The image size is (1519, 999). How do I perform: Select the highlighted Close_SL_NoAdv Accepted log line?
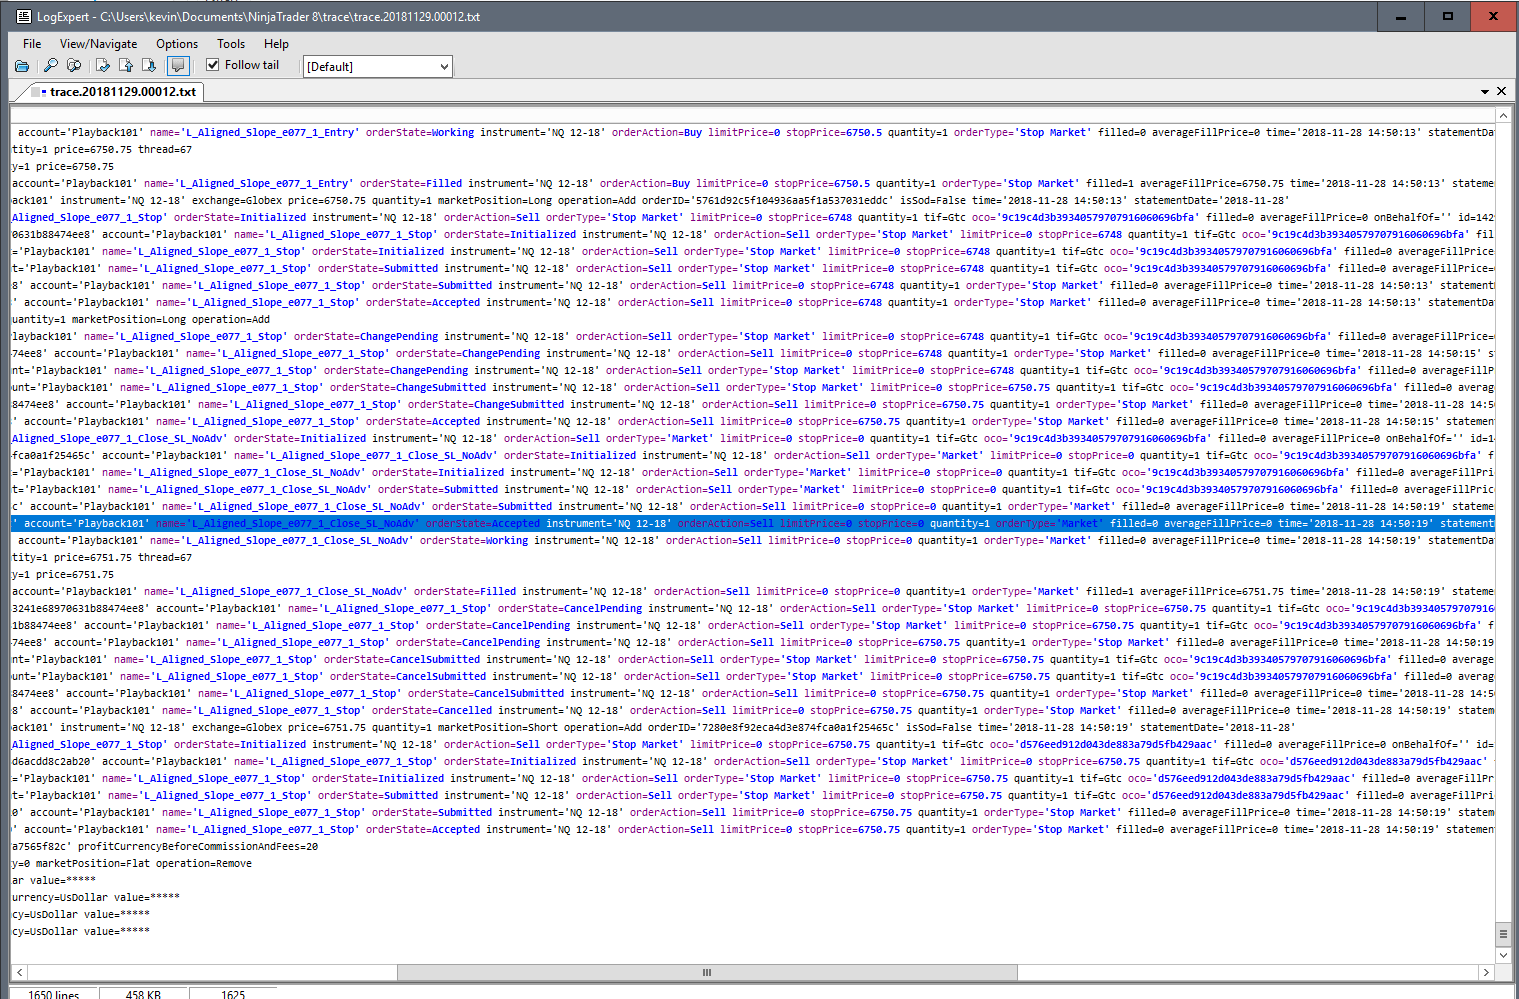point(752,524)
